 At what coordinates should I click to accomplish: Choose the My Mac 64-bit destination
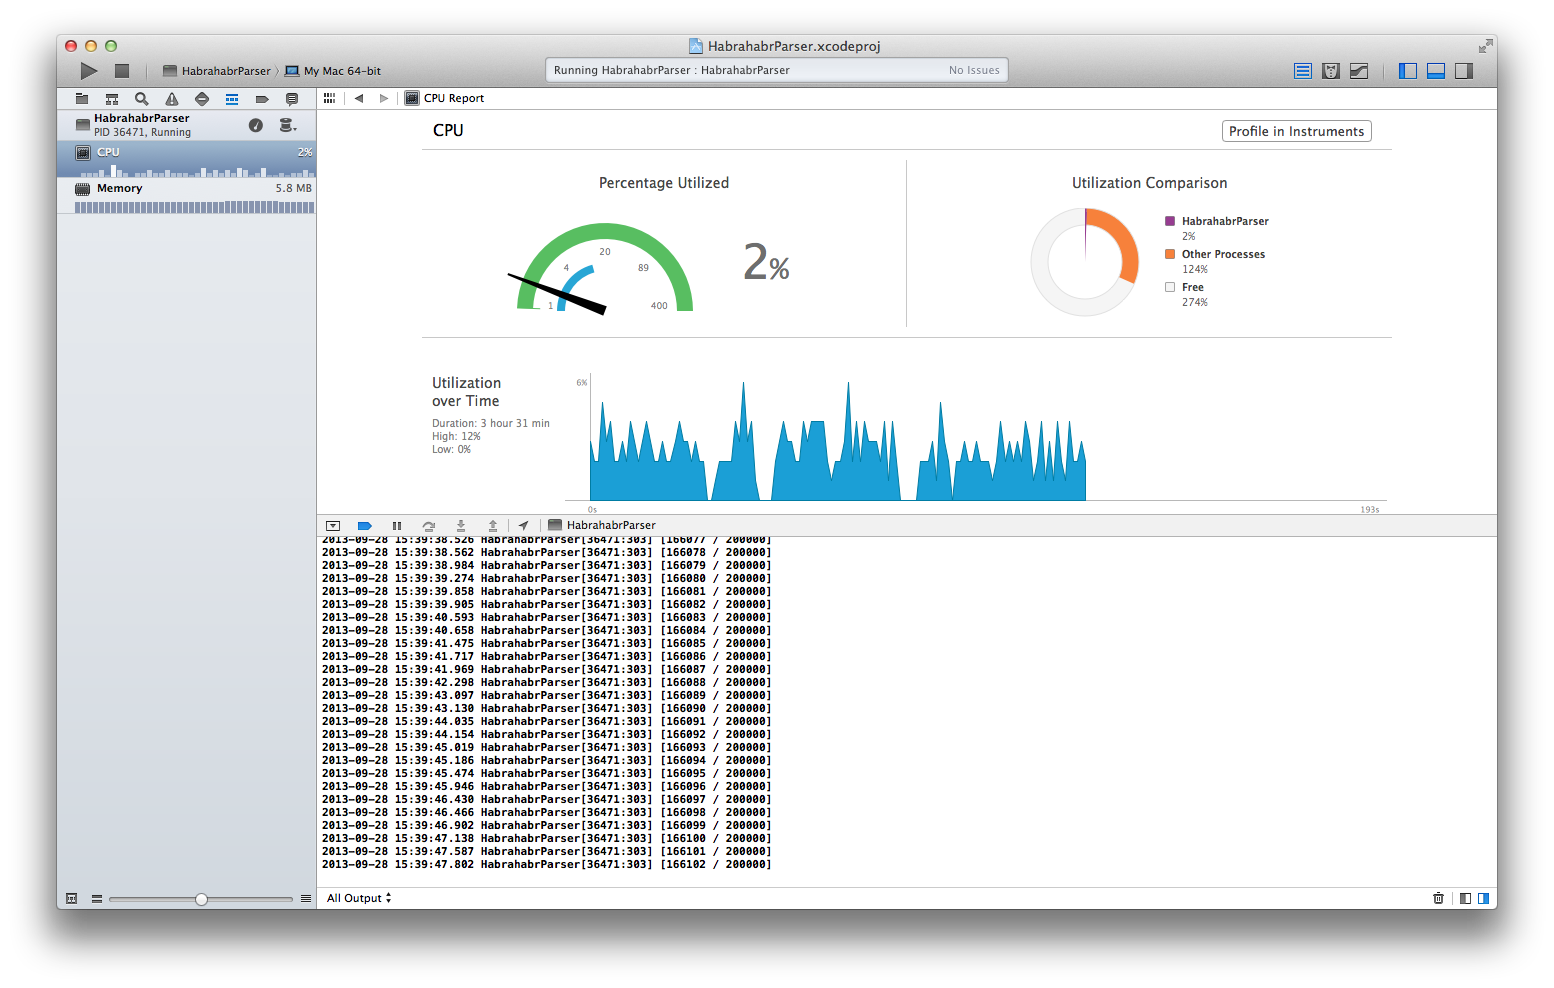(333, 71)
